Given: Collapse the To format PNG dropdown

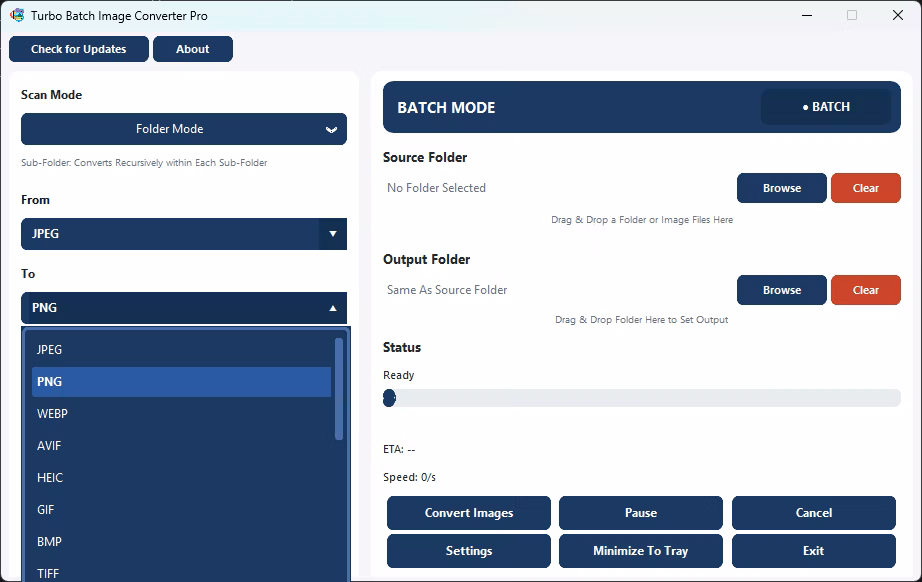Looking at the screenshot, I should tap(184, 308).
